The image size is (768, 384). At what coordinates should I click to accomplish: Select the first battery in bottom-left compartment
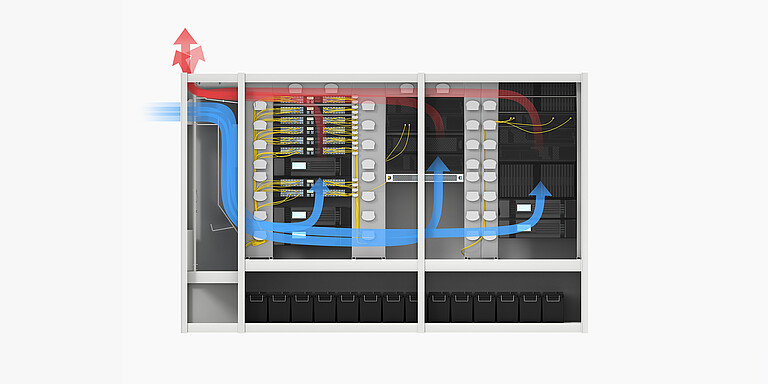pos(256,307)
